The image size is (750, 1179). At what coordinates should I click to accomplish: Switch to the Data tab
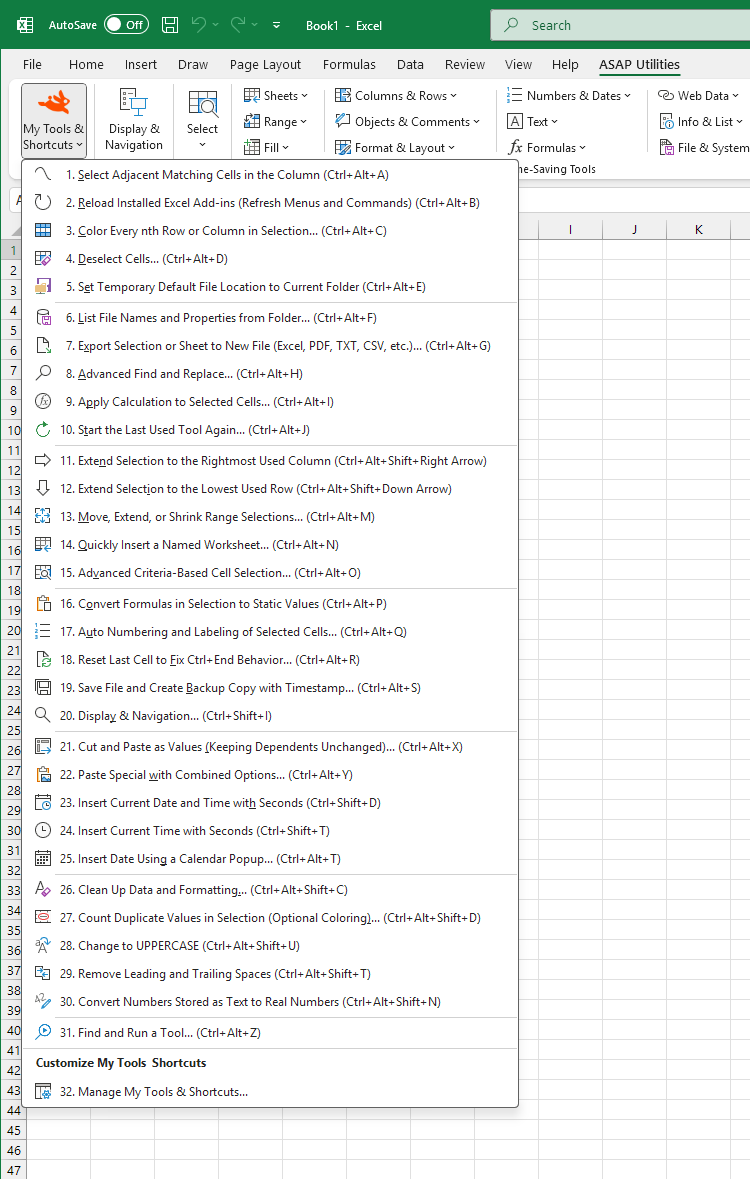click(410, 65)
